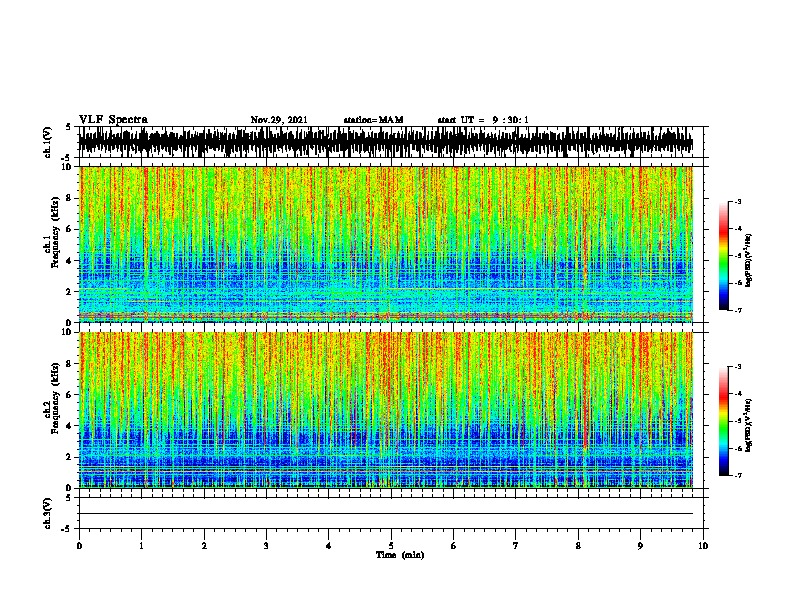Click the "4" frequency tick of ch.1 spectrogram
This screenshot has width=792, height=612.
coord(70,261)
